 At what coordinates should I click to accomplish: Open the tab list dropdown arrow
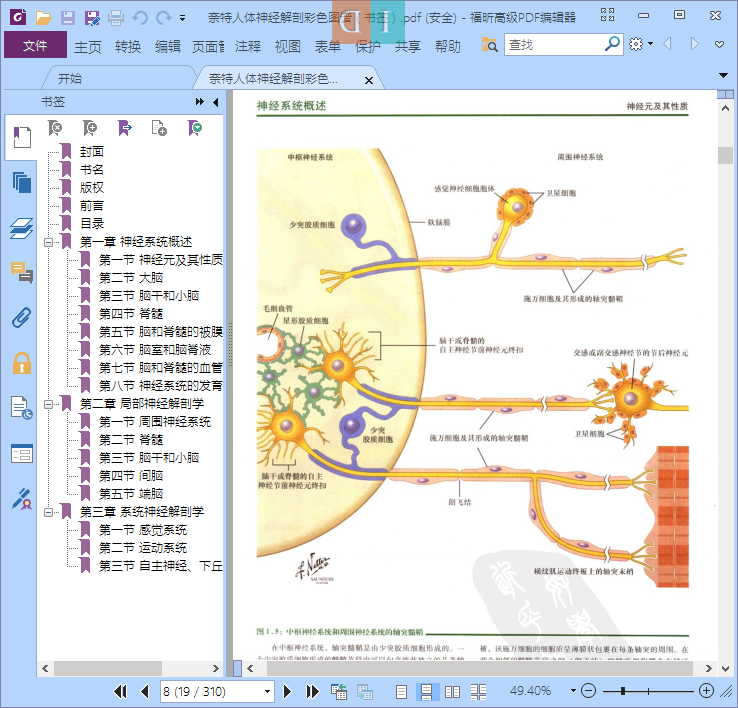(x=723, y=75)
